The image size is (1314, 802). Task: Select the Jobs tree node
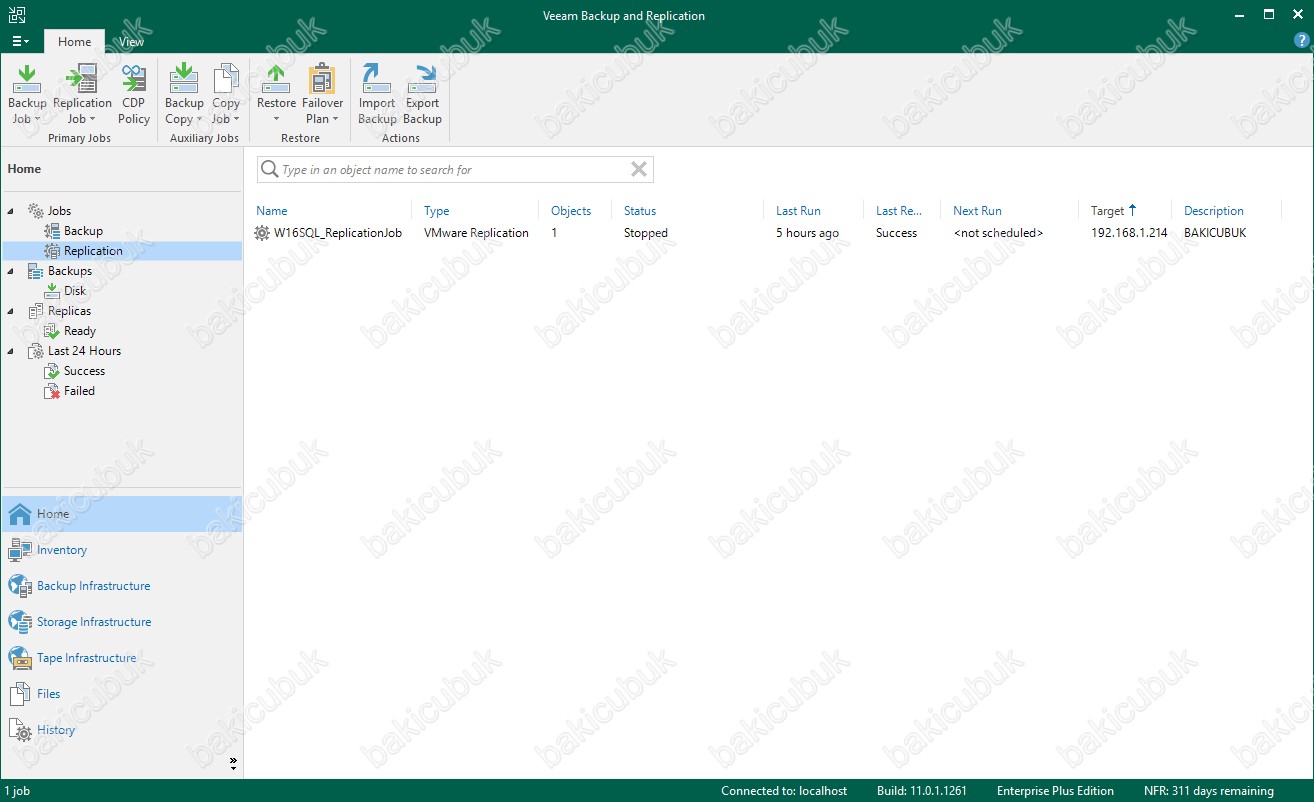click(x=59, y=211)
